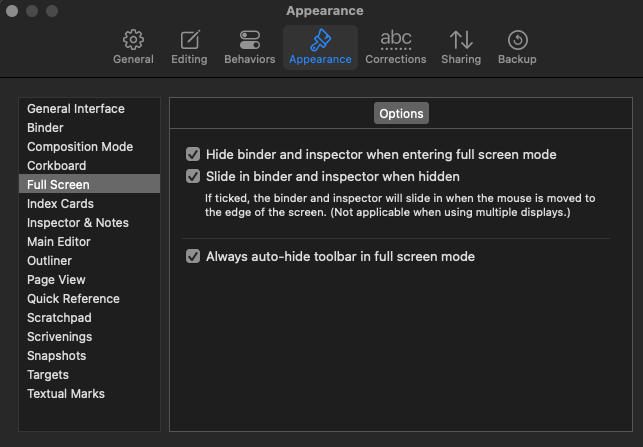Select General Interface in sidebar
The image size is (643, 447).
coord(76,109)
